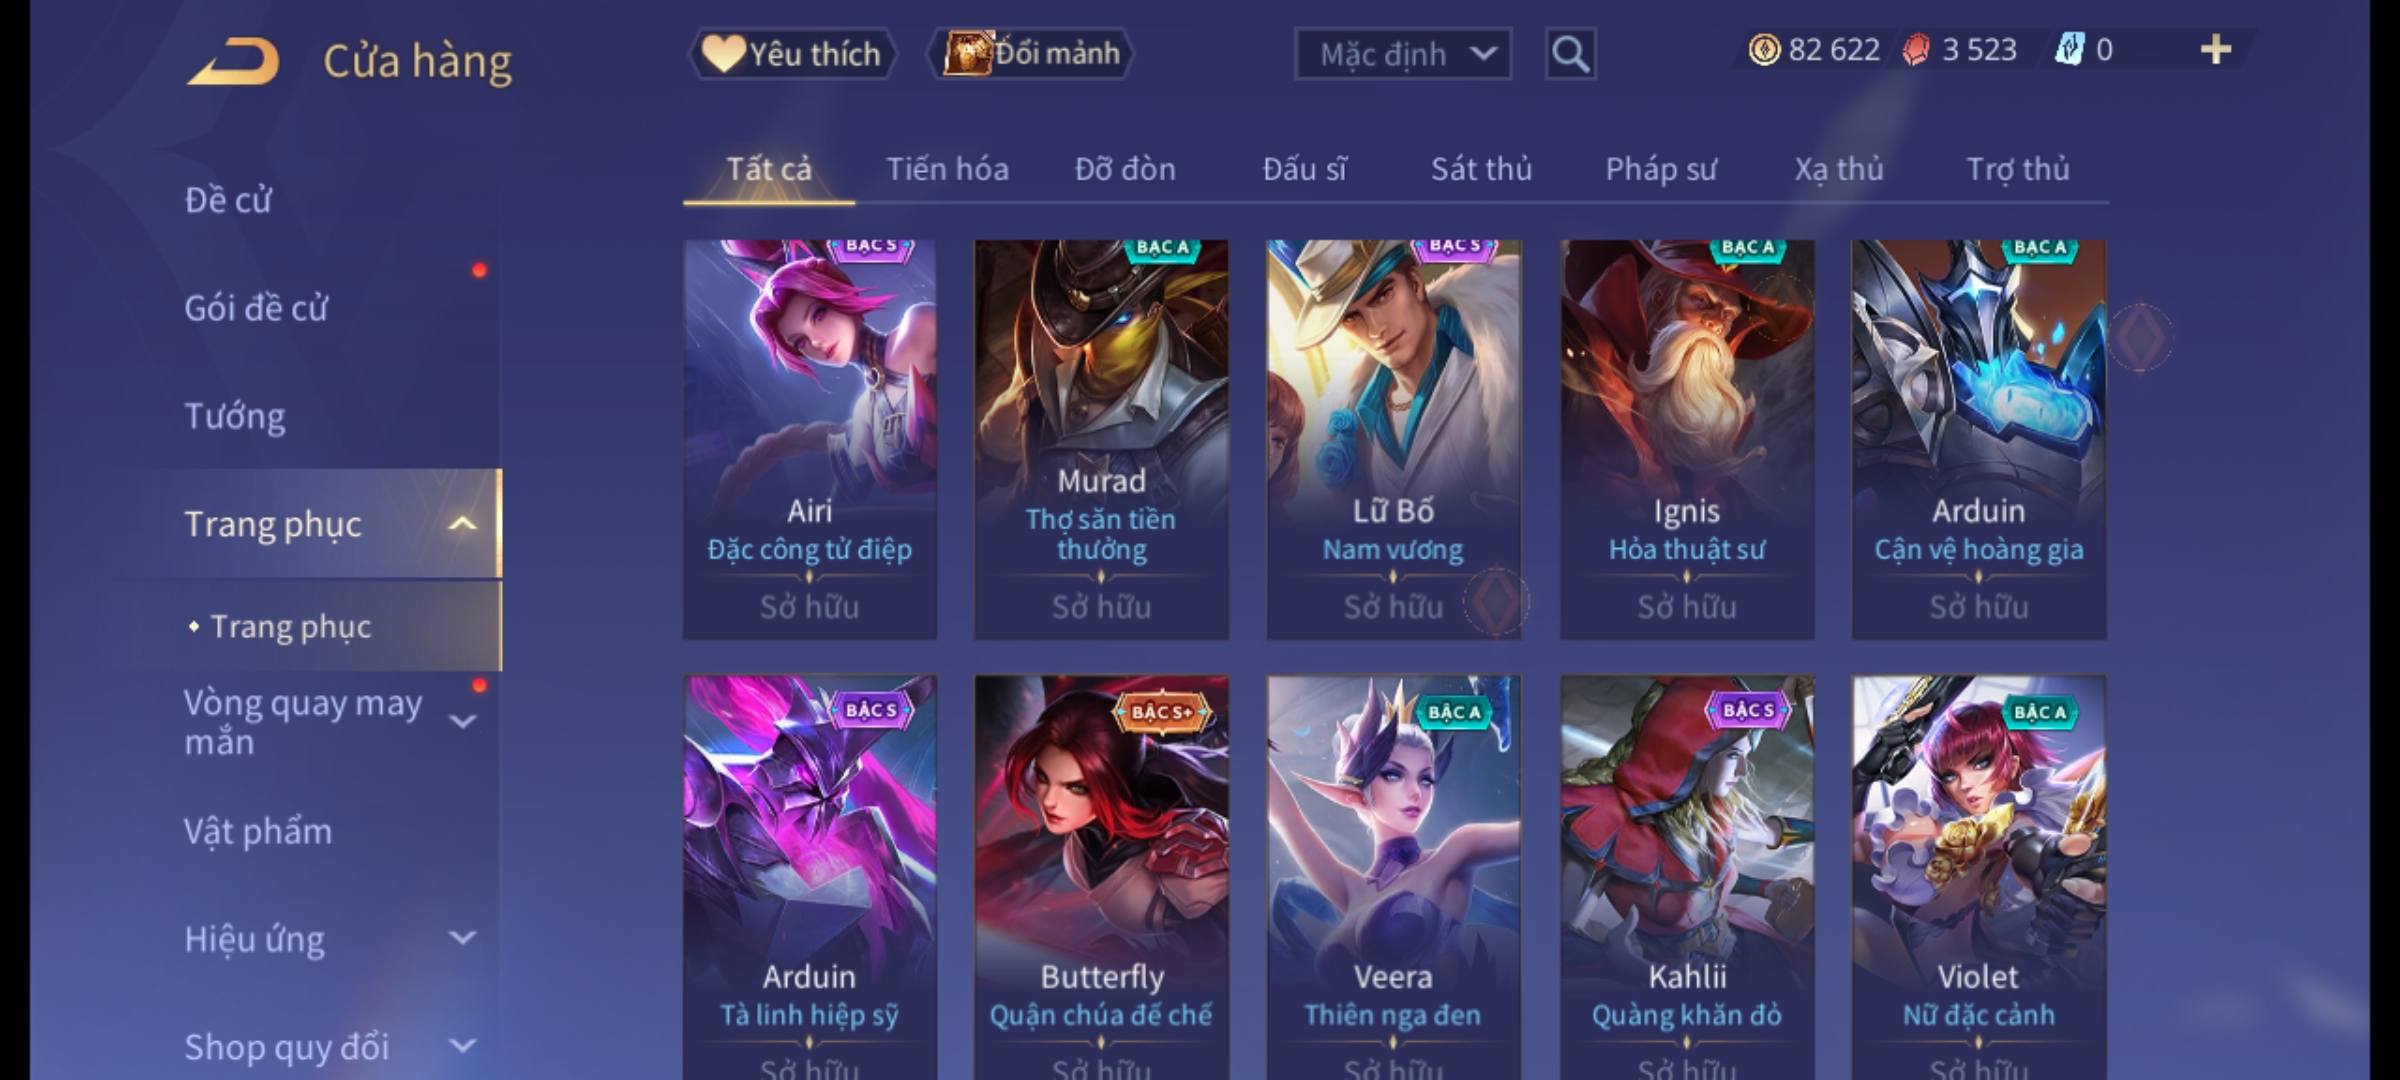Screen dimensions: 2400x1080
Task: Open Đổi mảnh fragment exchange chest
Action: (1031, 53)
